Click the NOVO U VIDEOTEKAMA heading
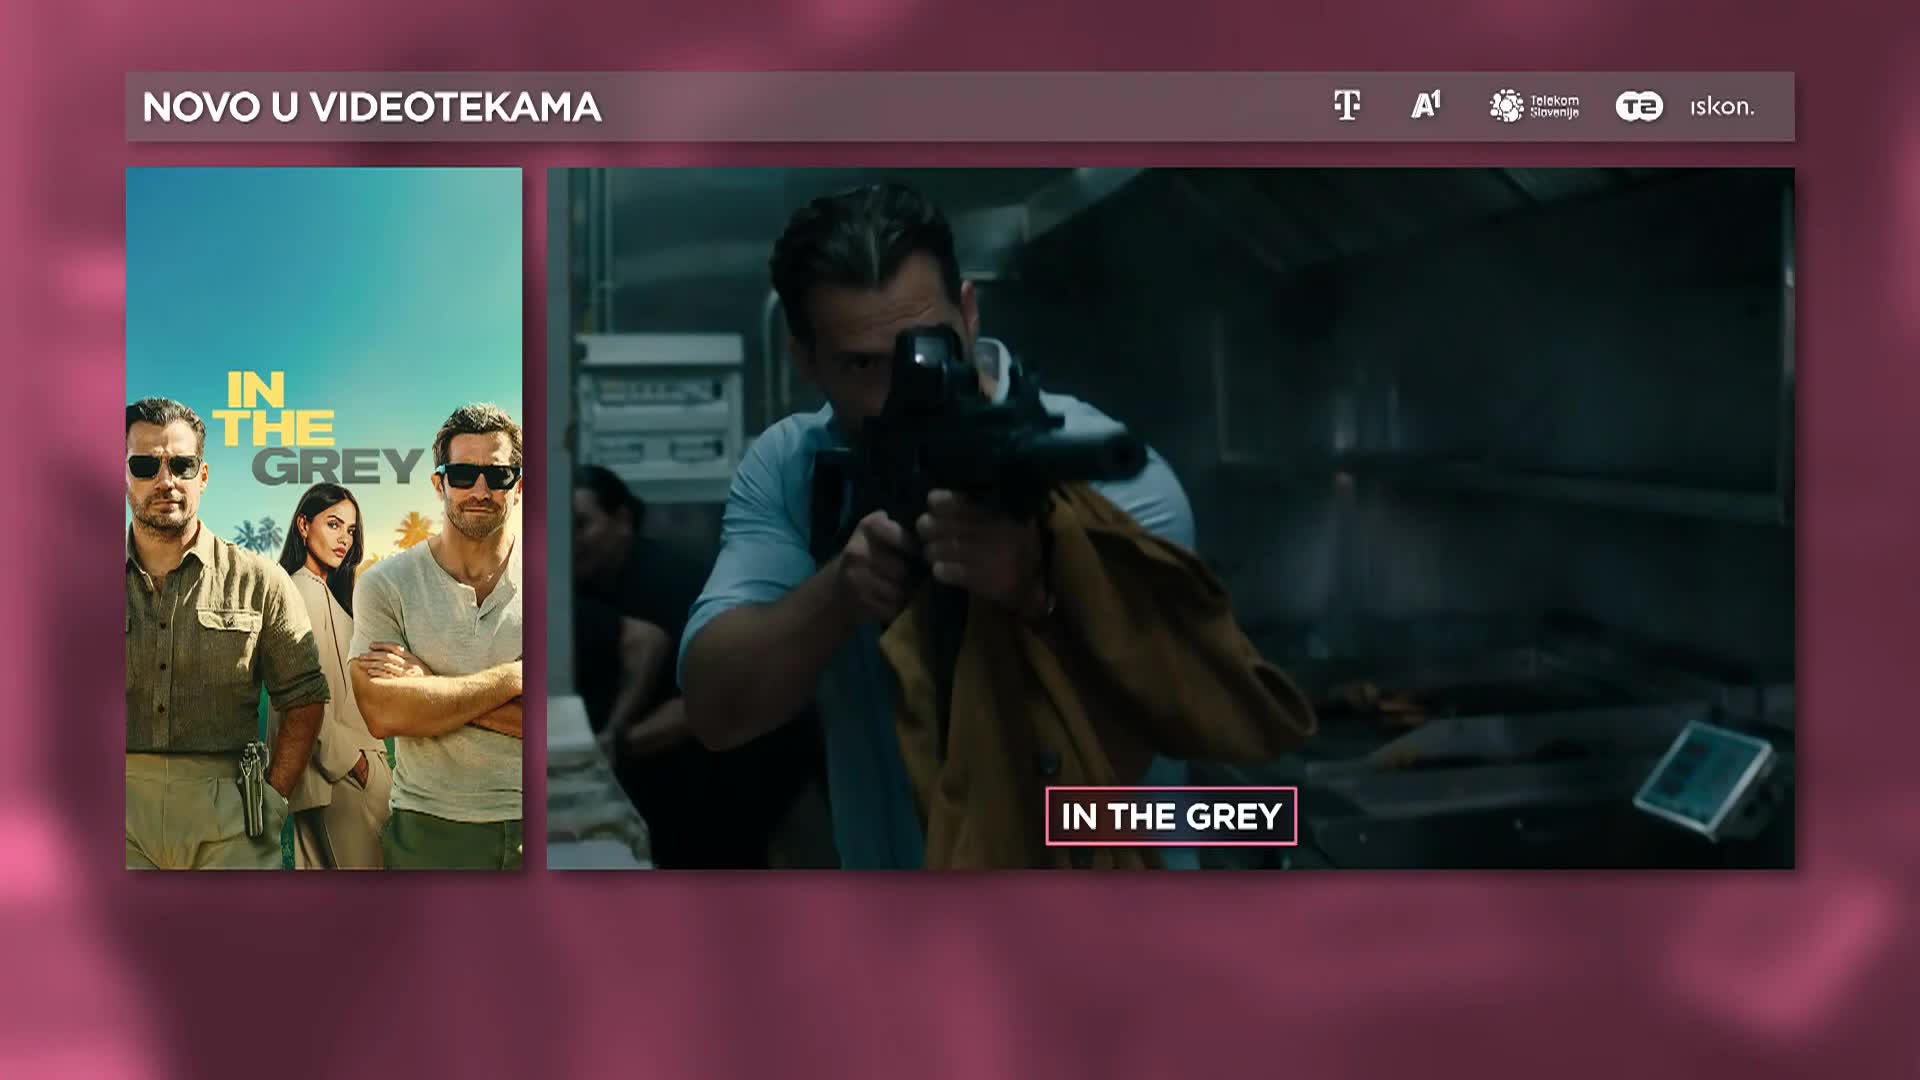The image size is (1920, 1080). pyautogui.click(x=372, y=107)
